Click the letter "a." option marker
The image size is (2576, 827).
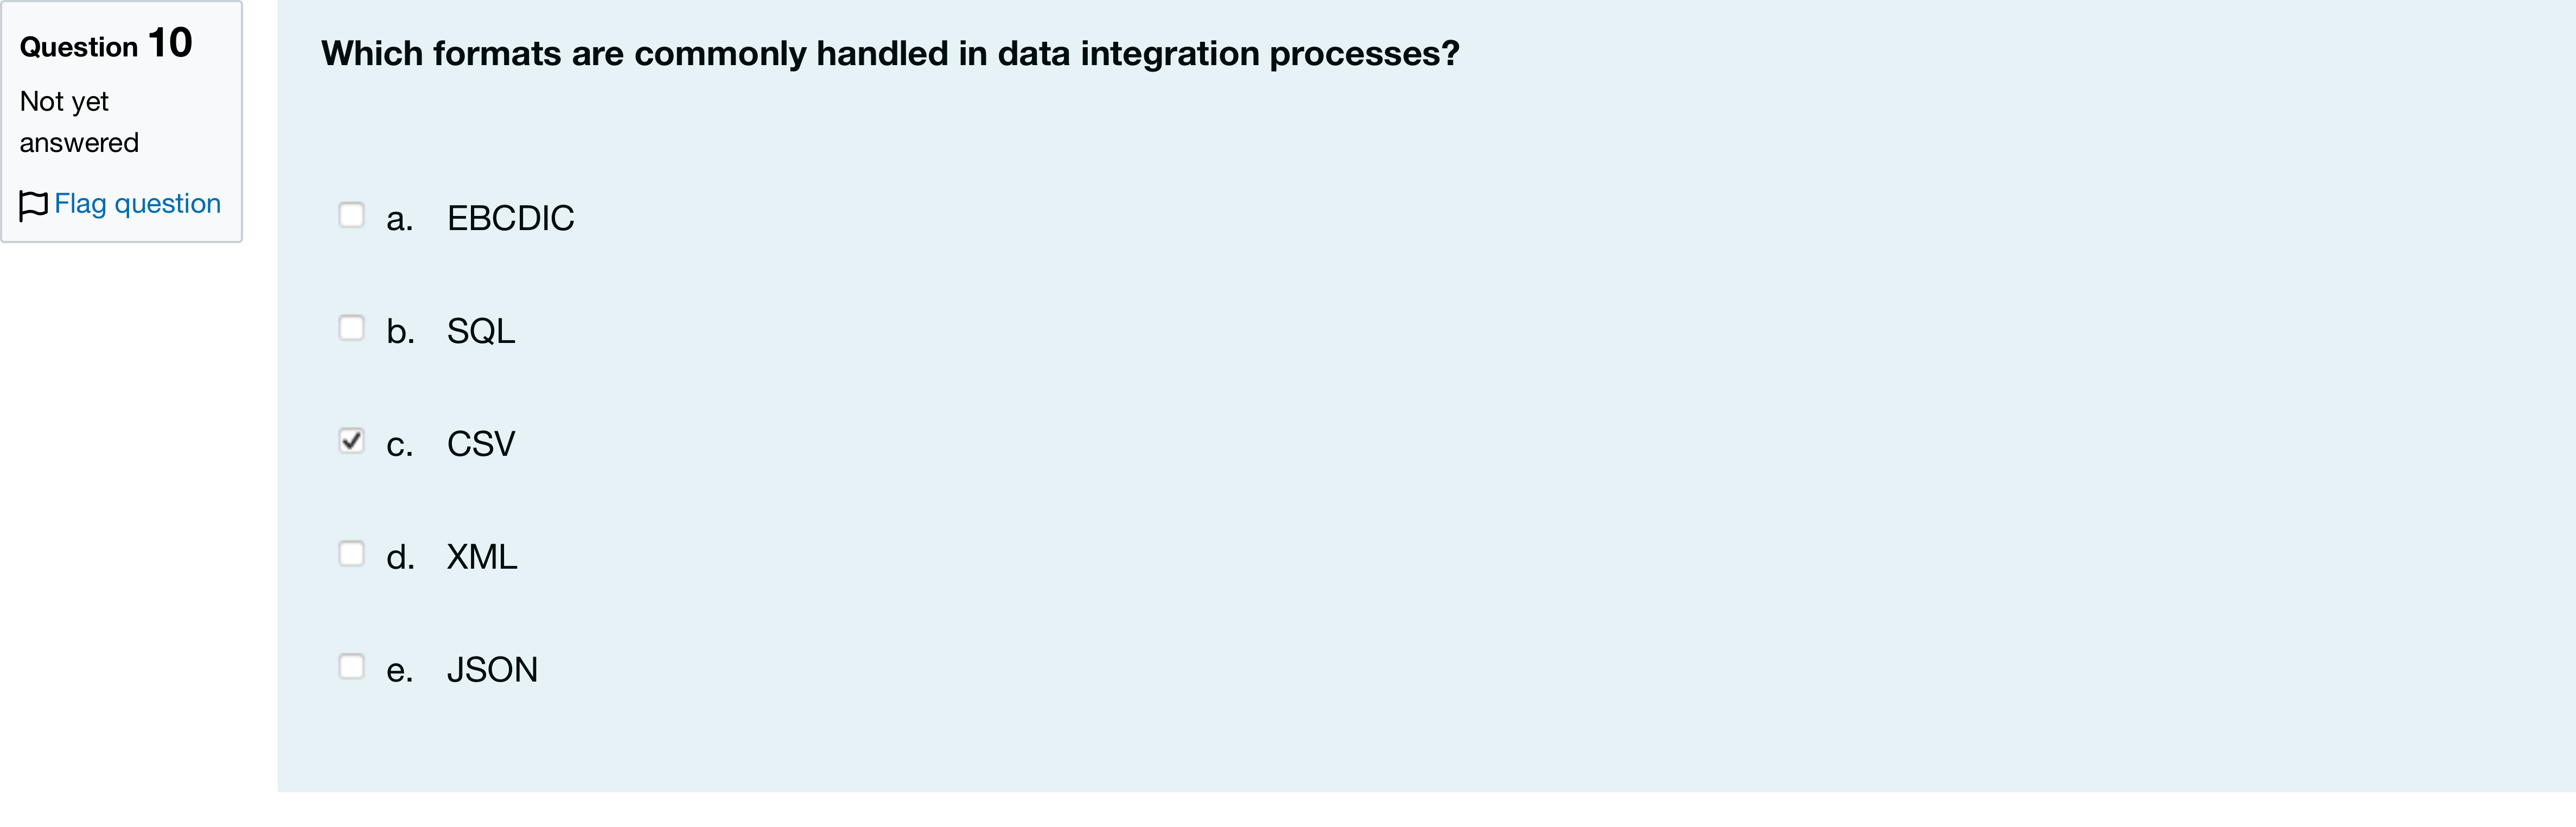pos(400,219)
